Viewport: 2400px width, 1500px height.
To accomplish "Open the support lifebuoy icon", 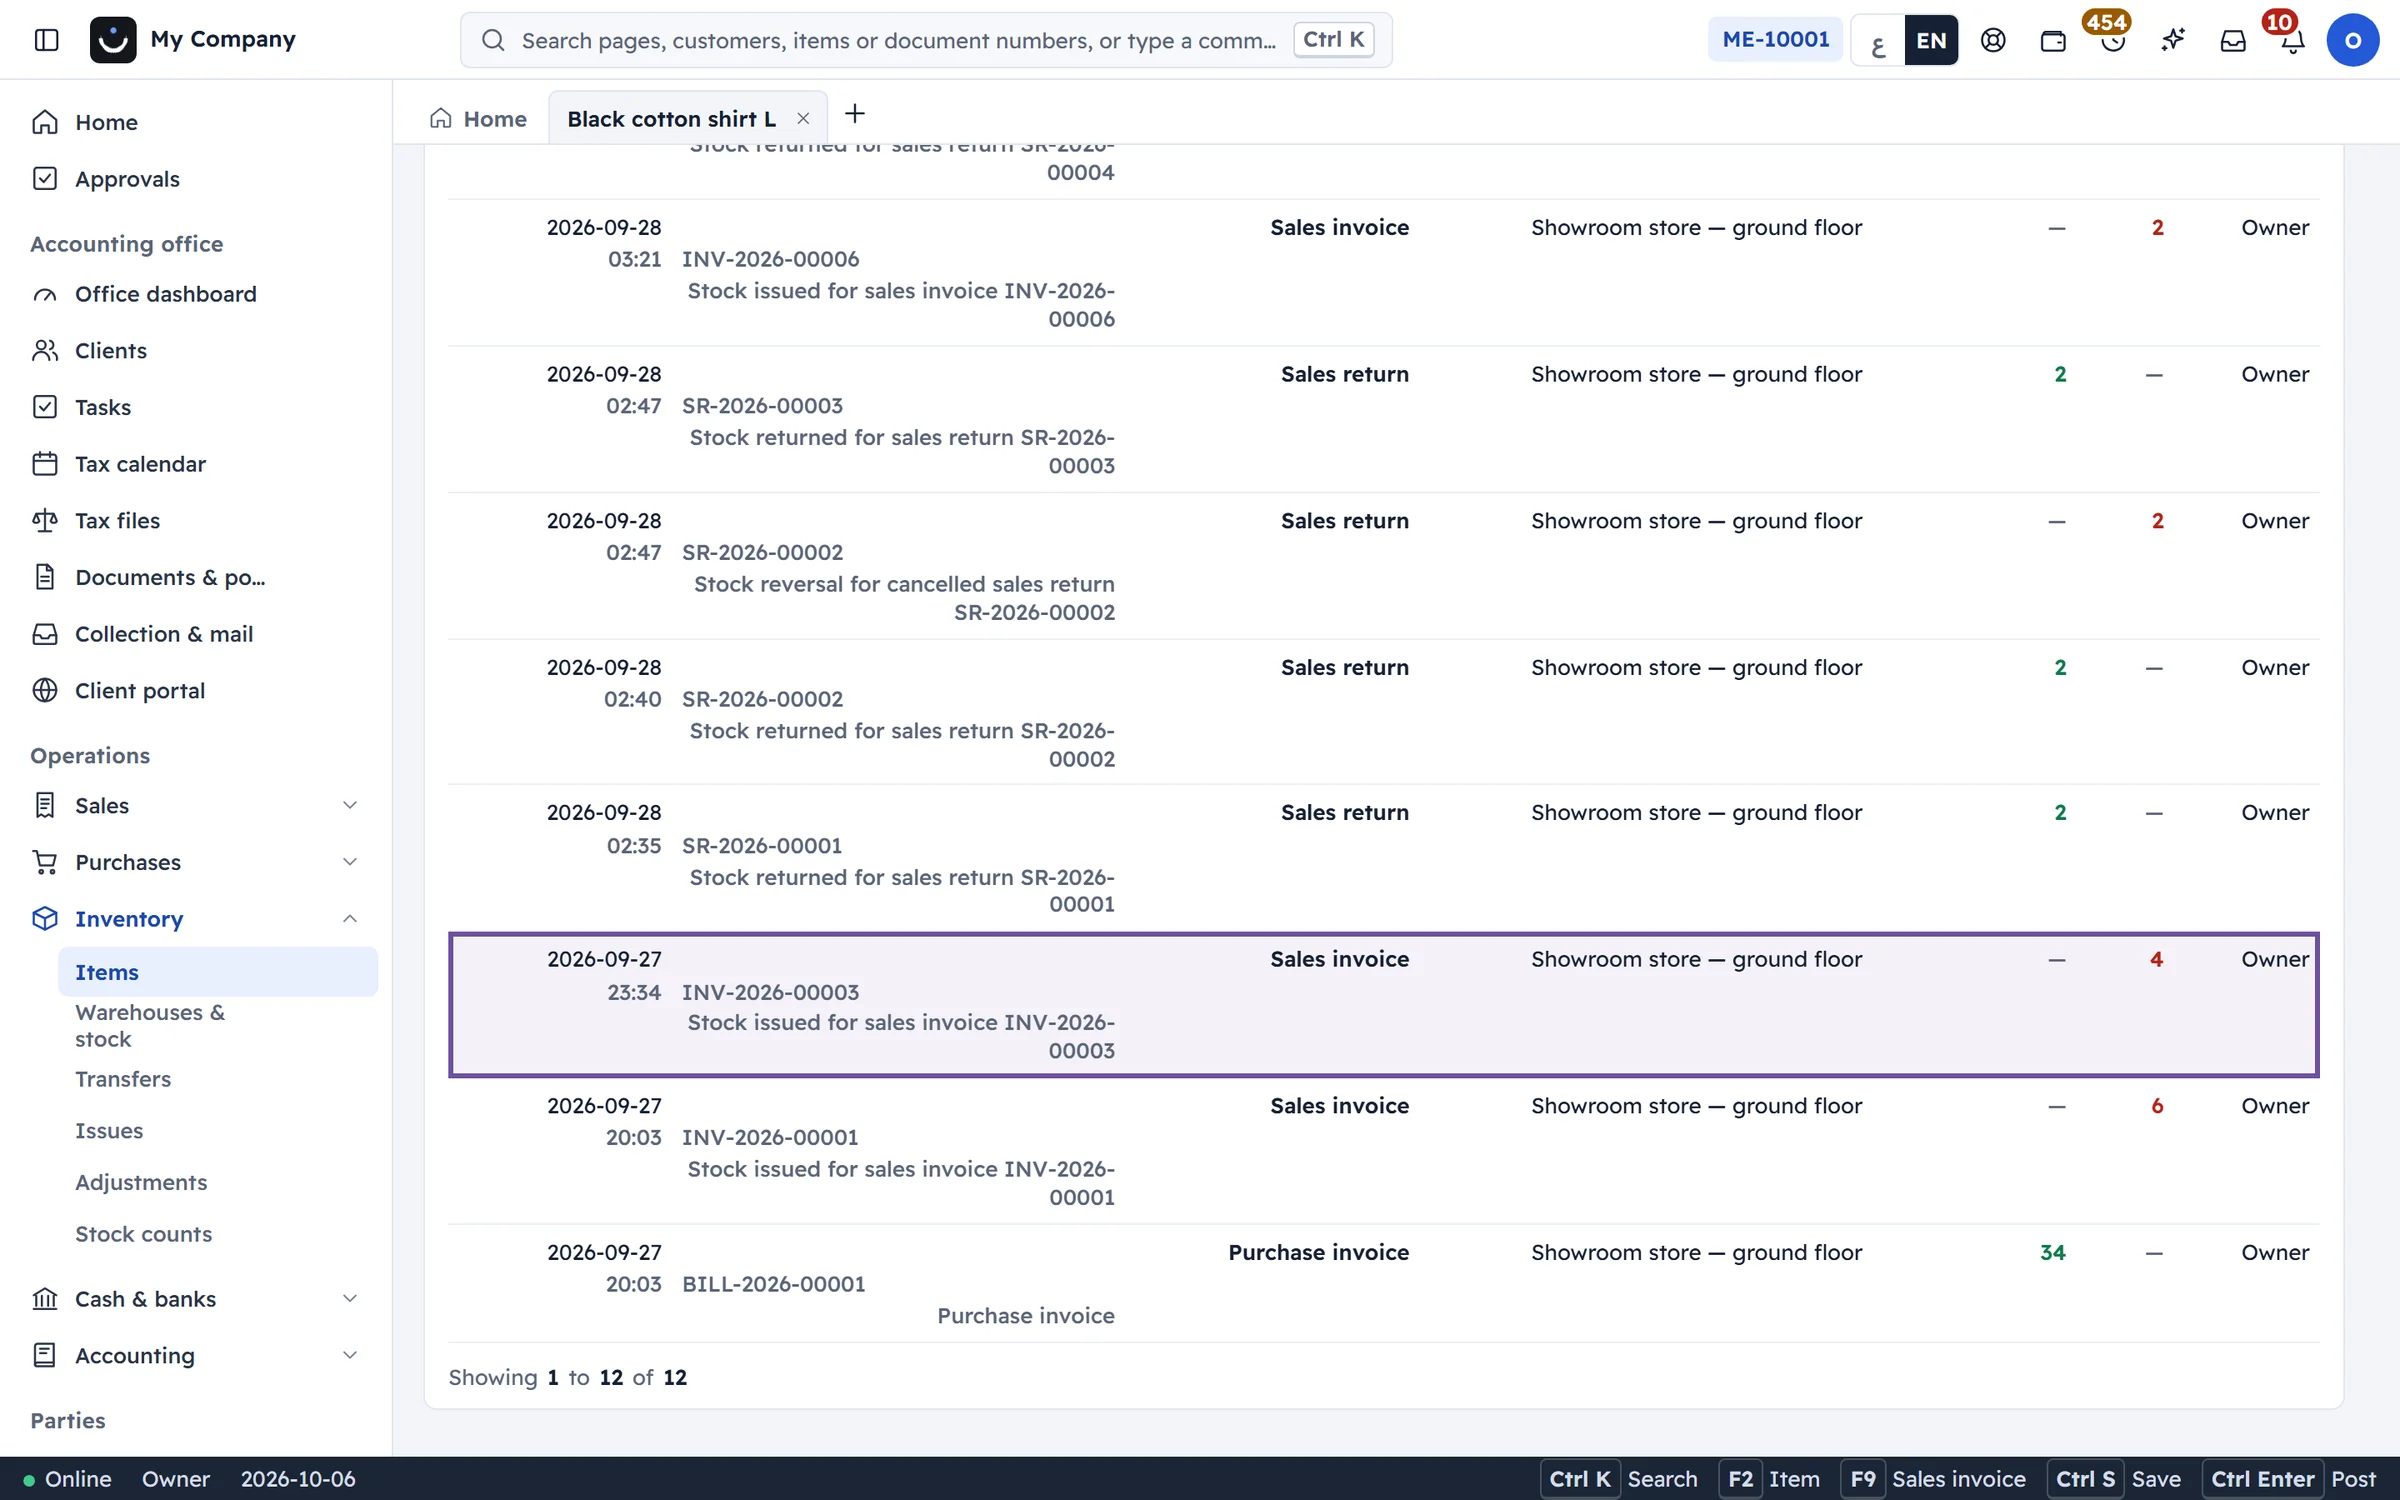I will point(1993,40).
